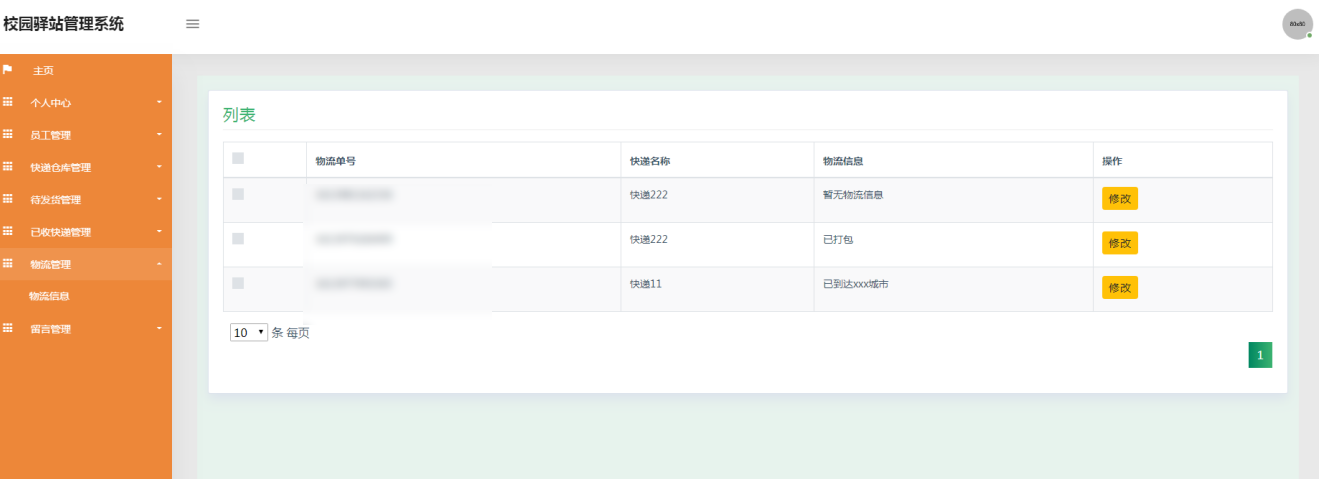
Task: Expand the 快递仓库管理 menu arrow
Action: tap(159, 167)
